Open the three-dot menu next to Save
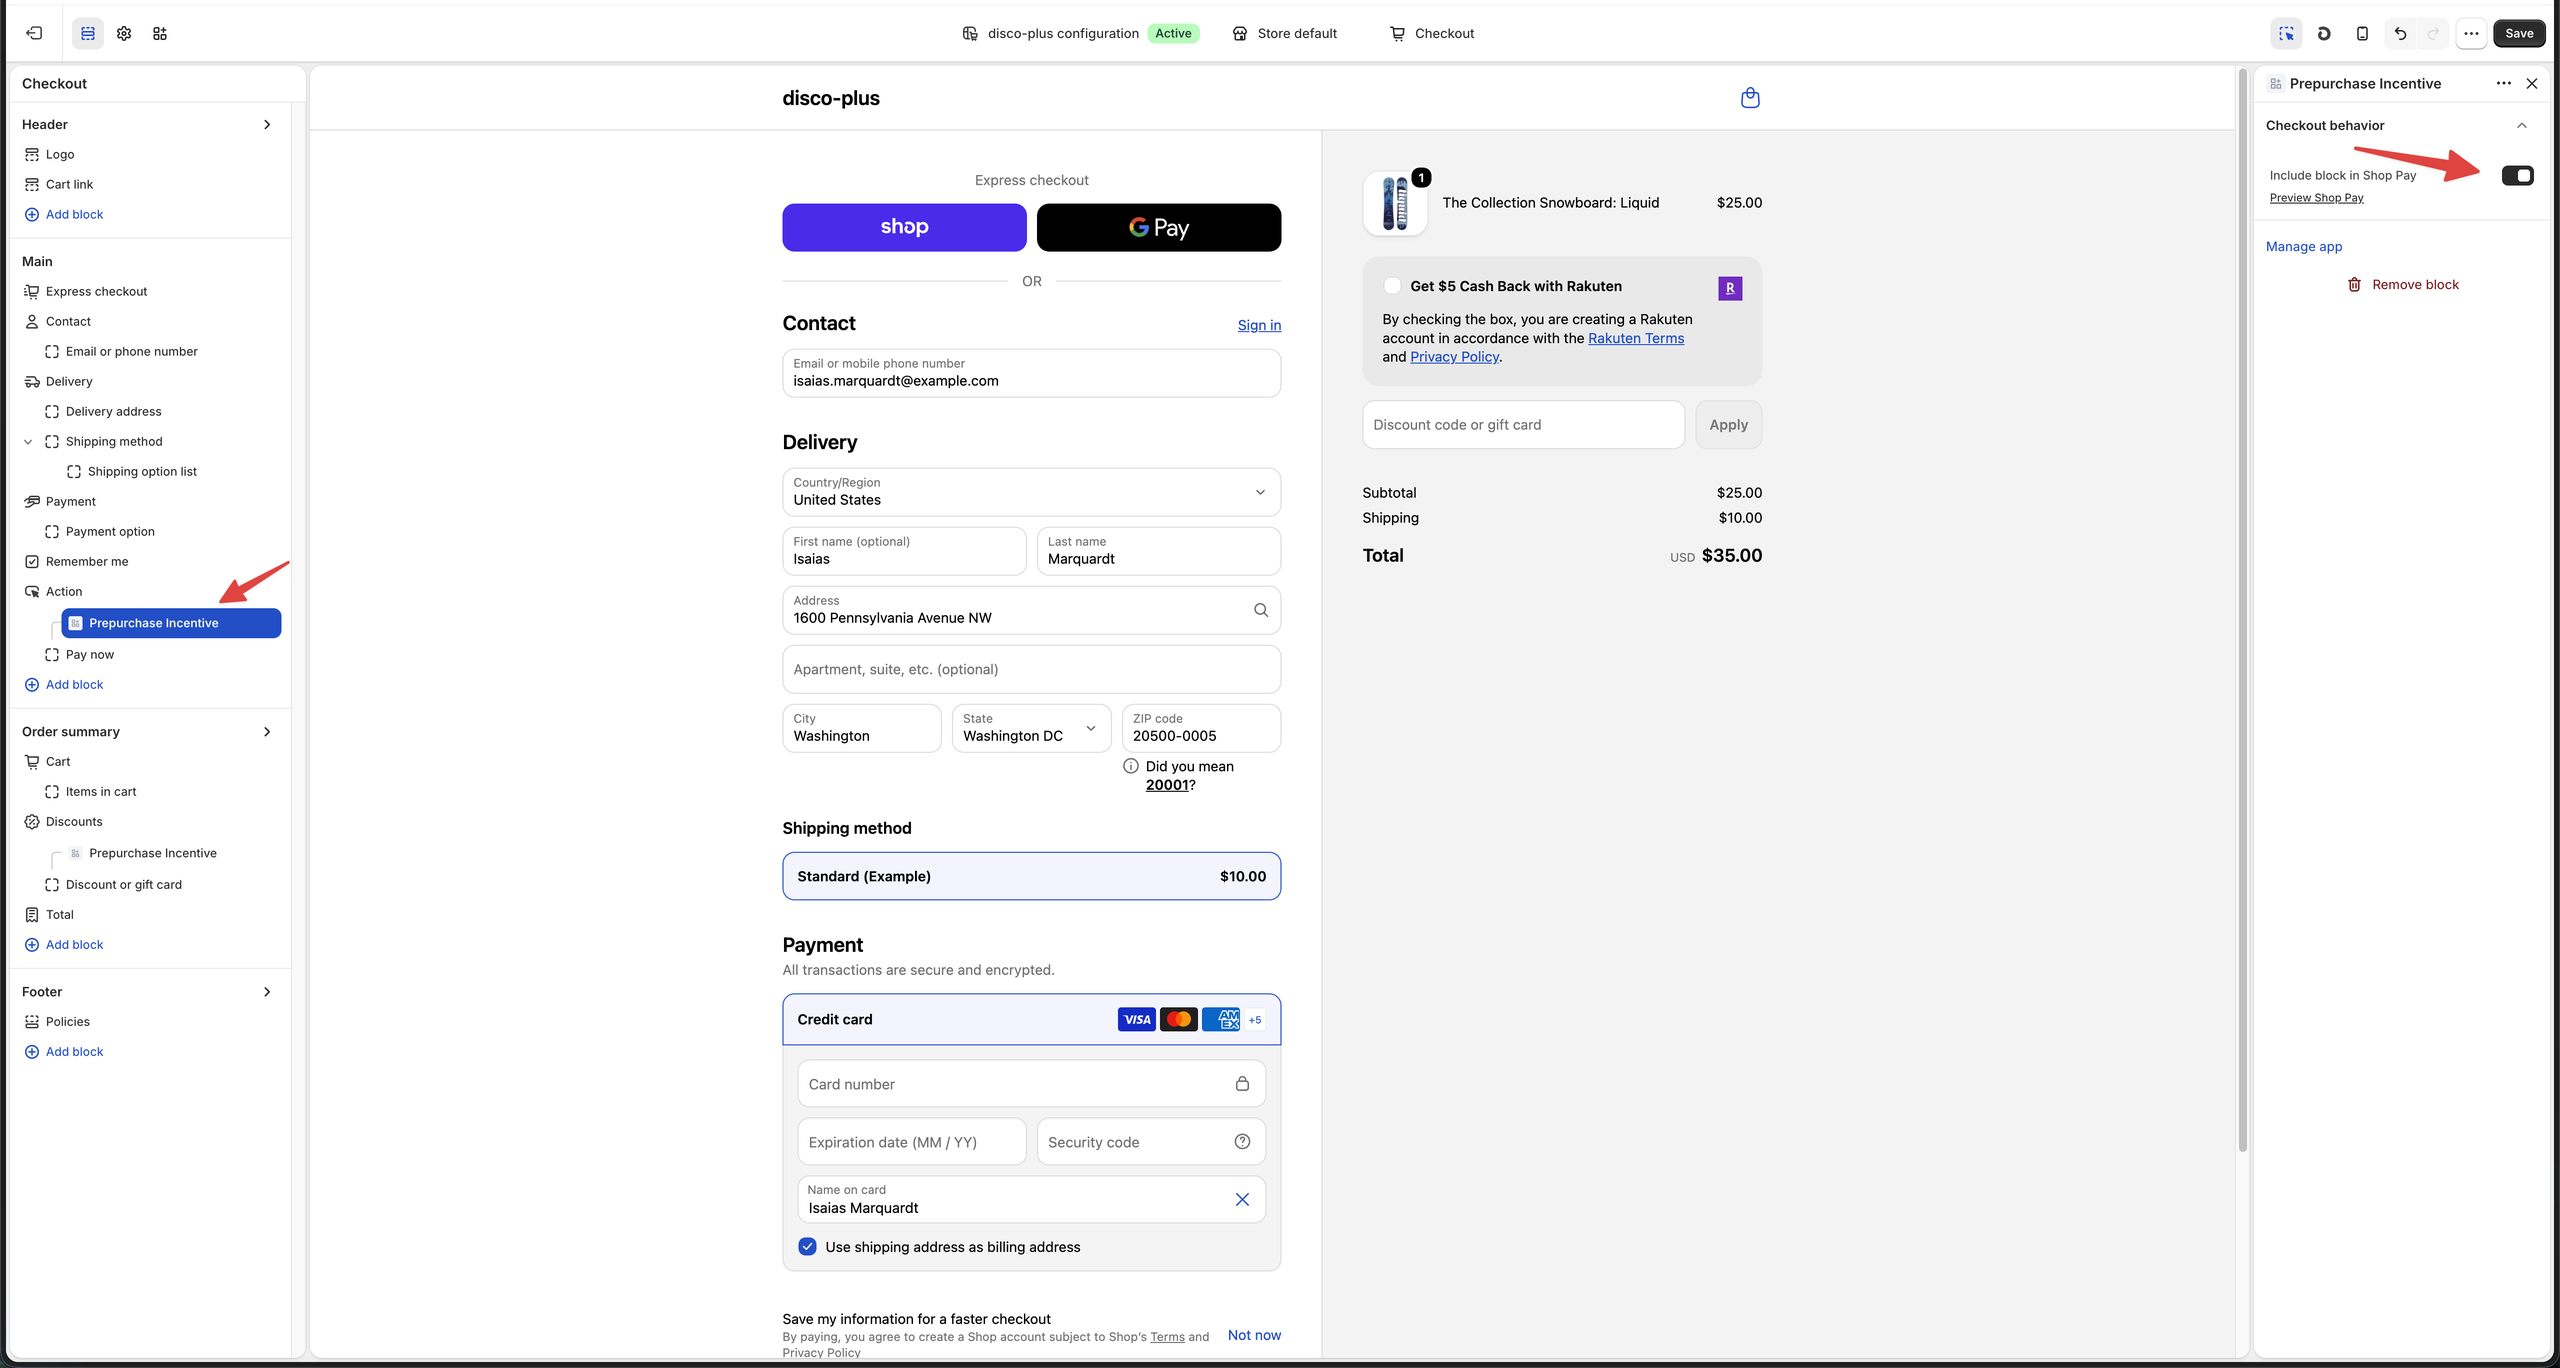This screenshot has height=1368, width=2560. (2471, 33)
